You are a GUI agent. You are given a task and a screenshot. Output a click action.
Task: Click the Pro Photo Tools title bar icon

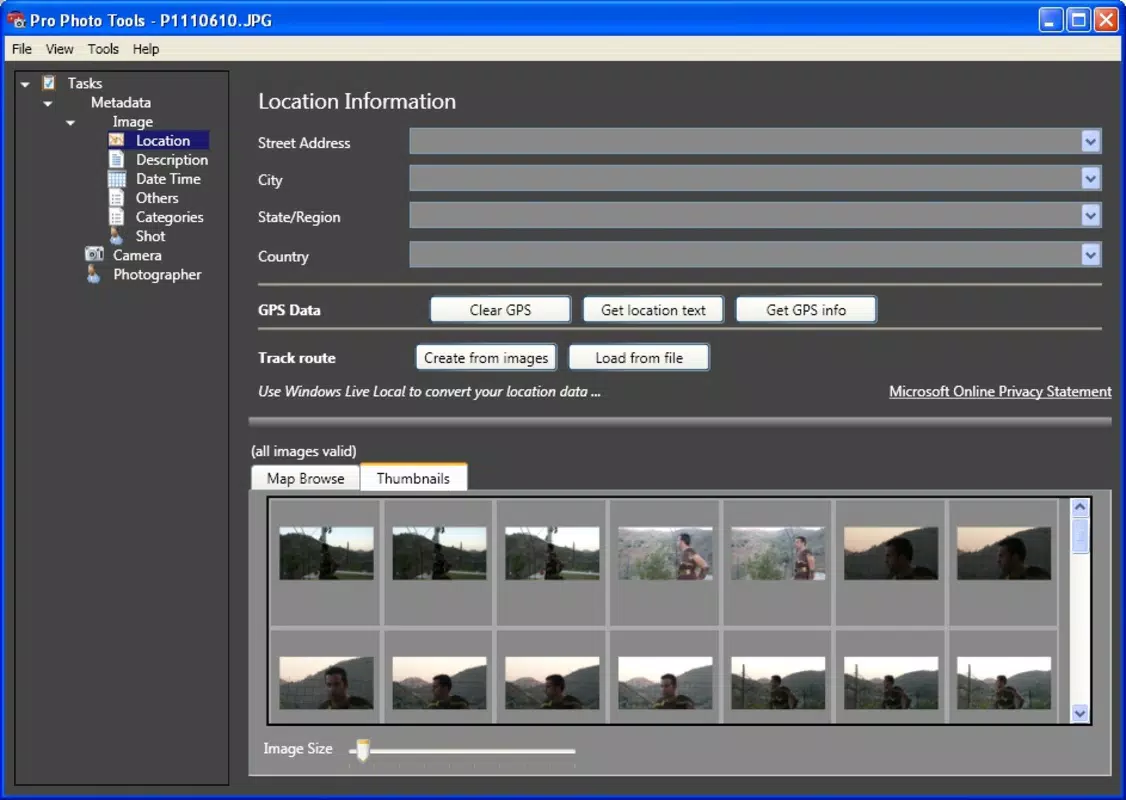[x=16, y=20]
